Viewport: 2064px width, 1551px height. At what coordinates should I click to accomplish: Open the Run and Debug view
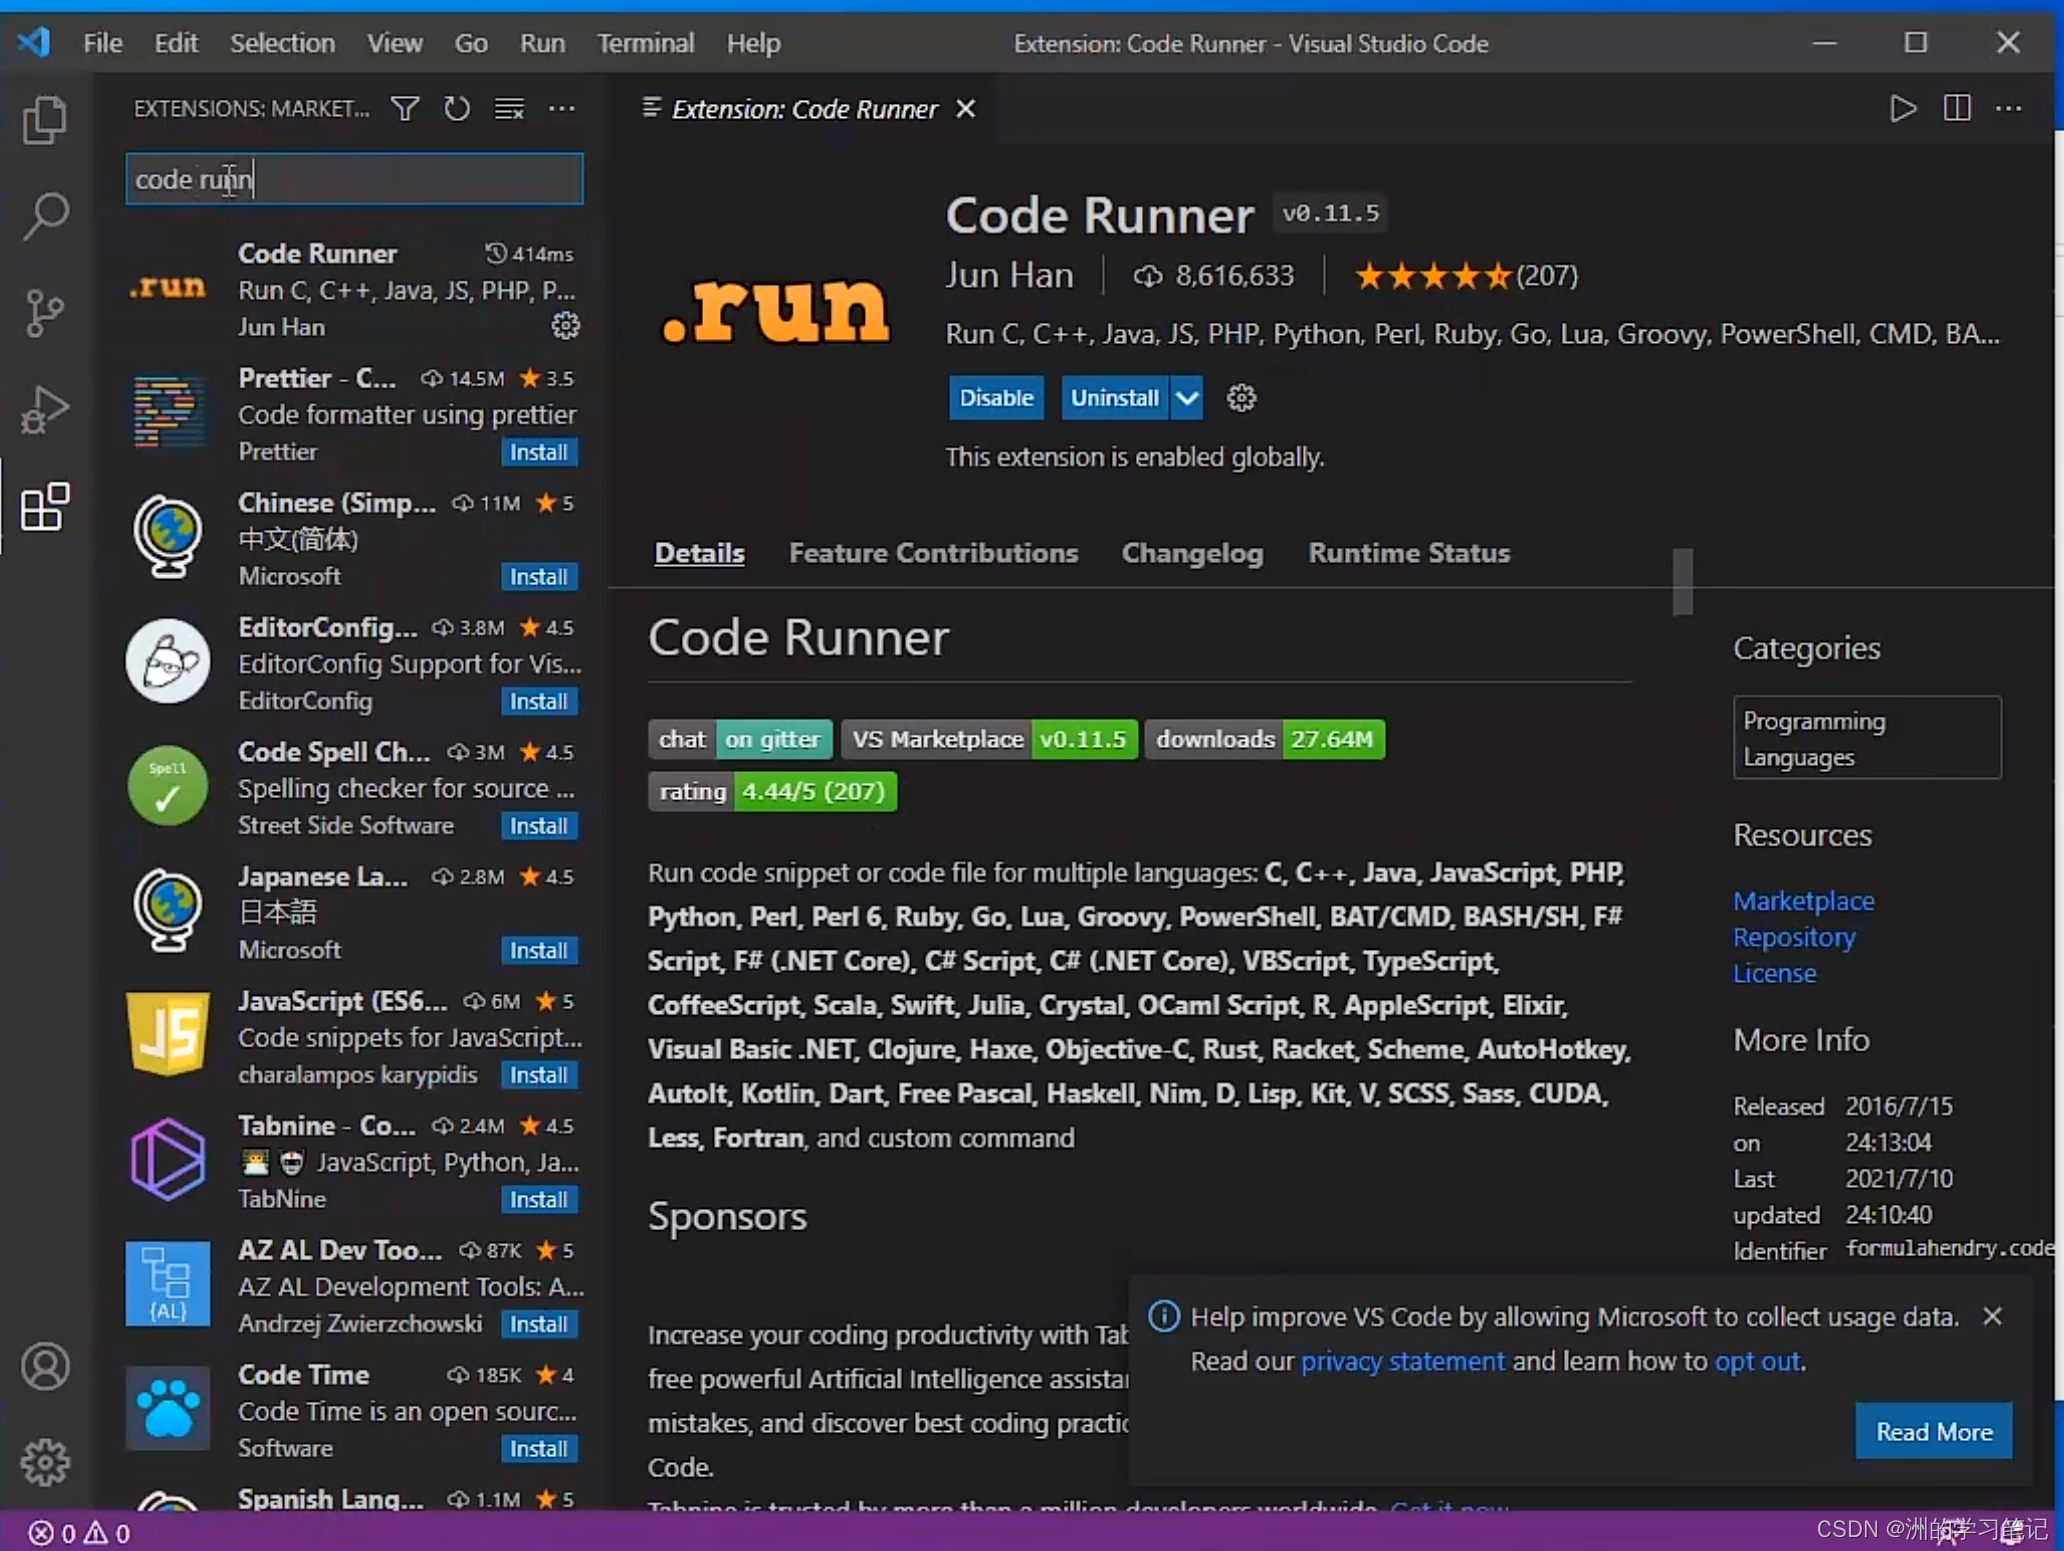[45, 410]
